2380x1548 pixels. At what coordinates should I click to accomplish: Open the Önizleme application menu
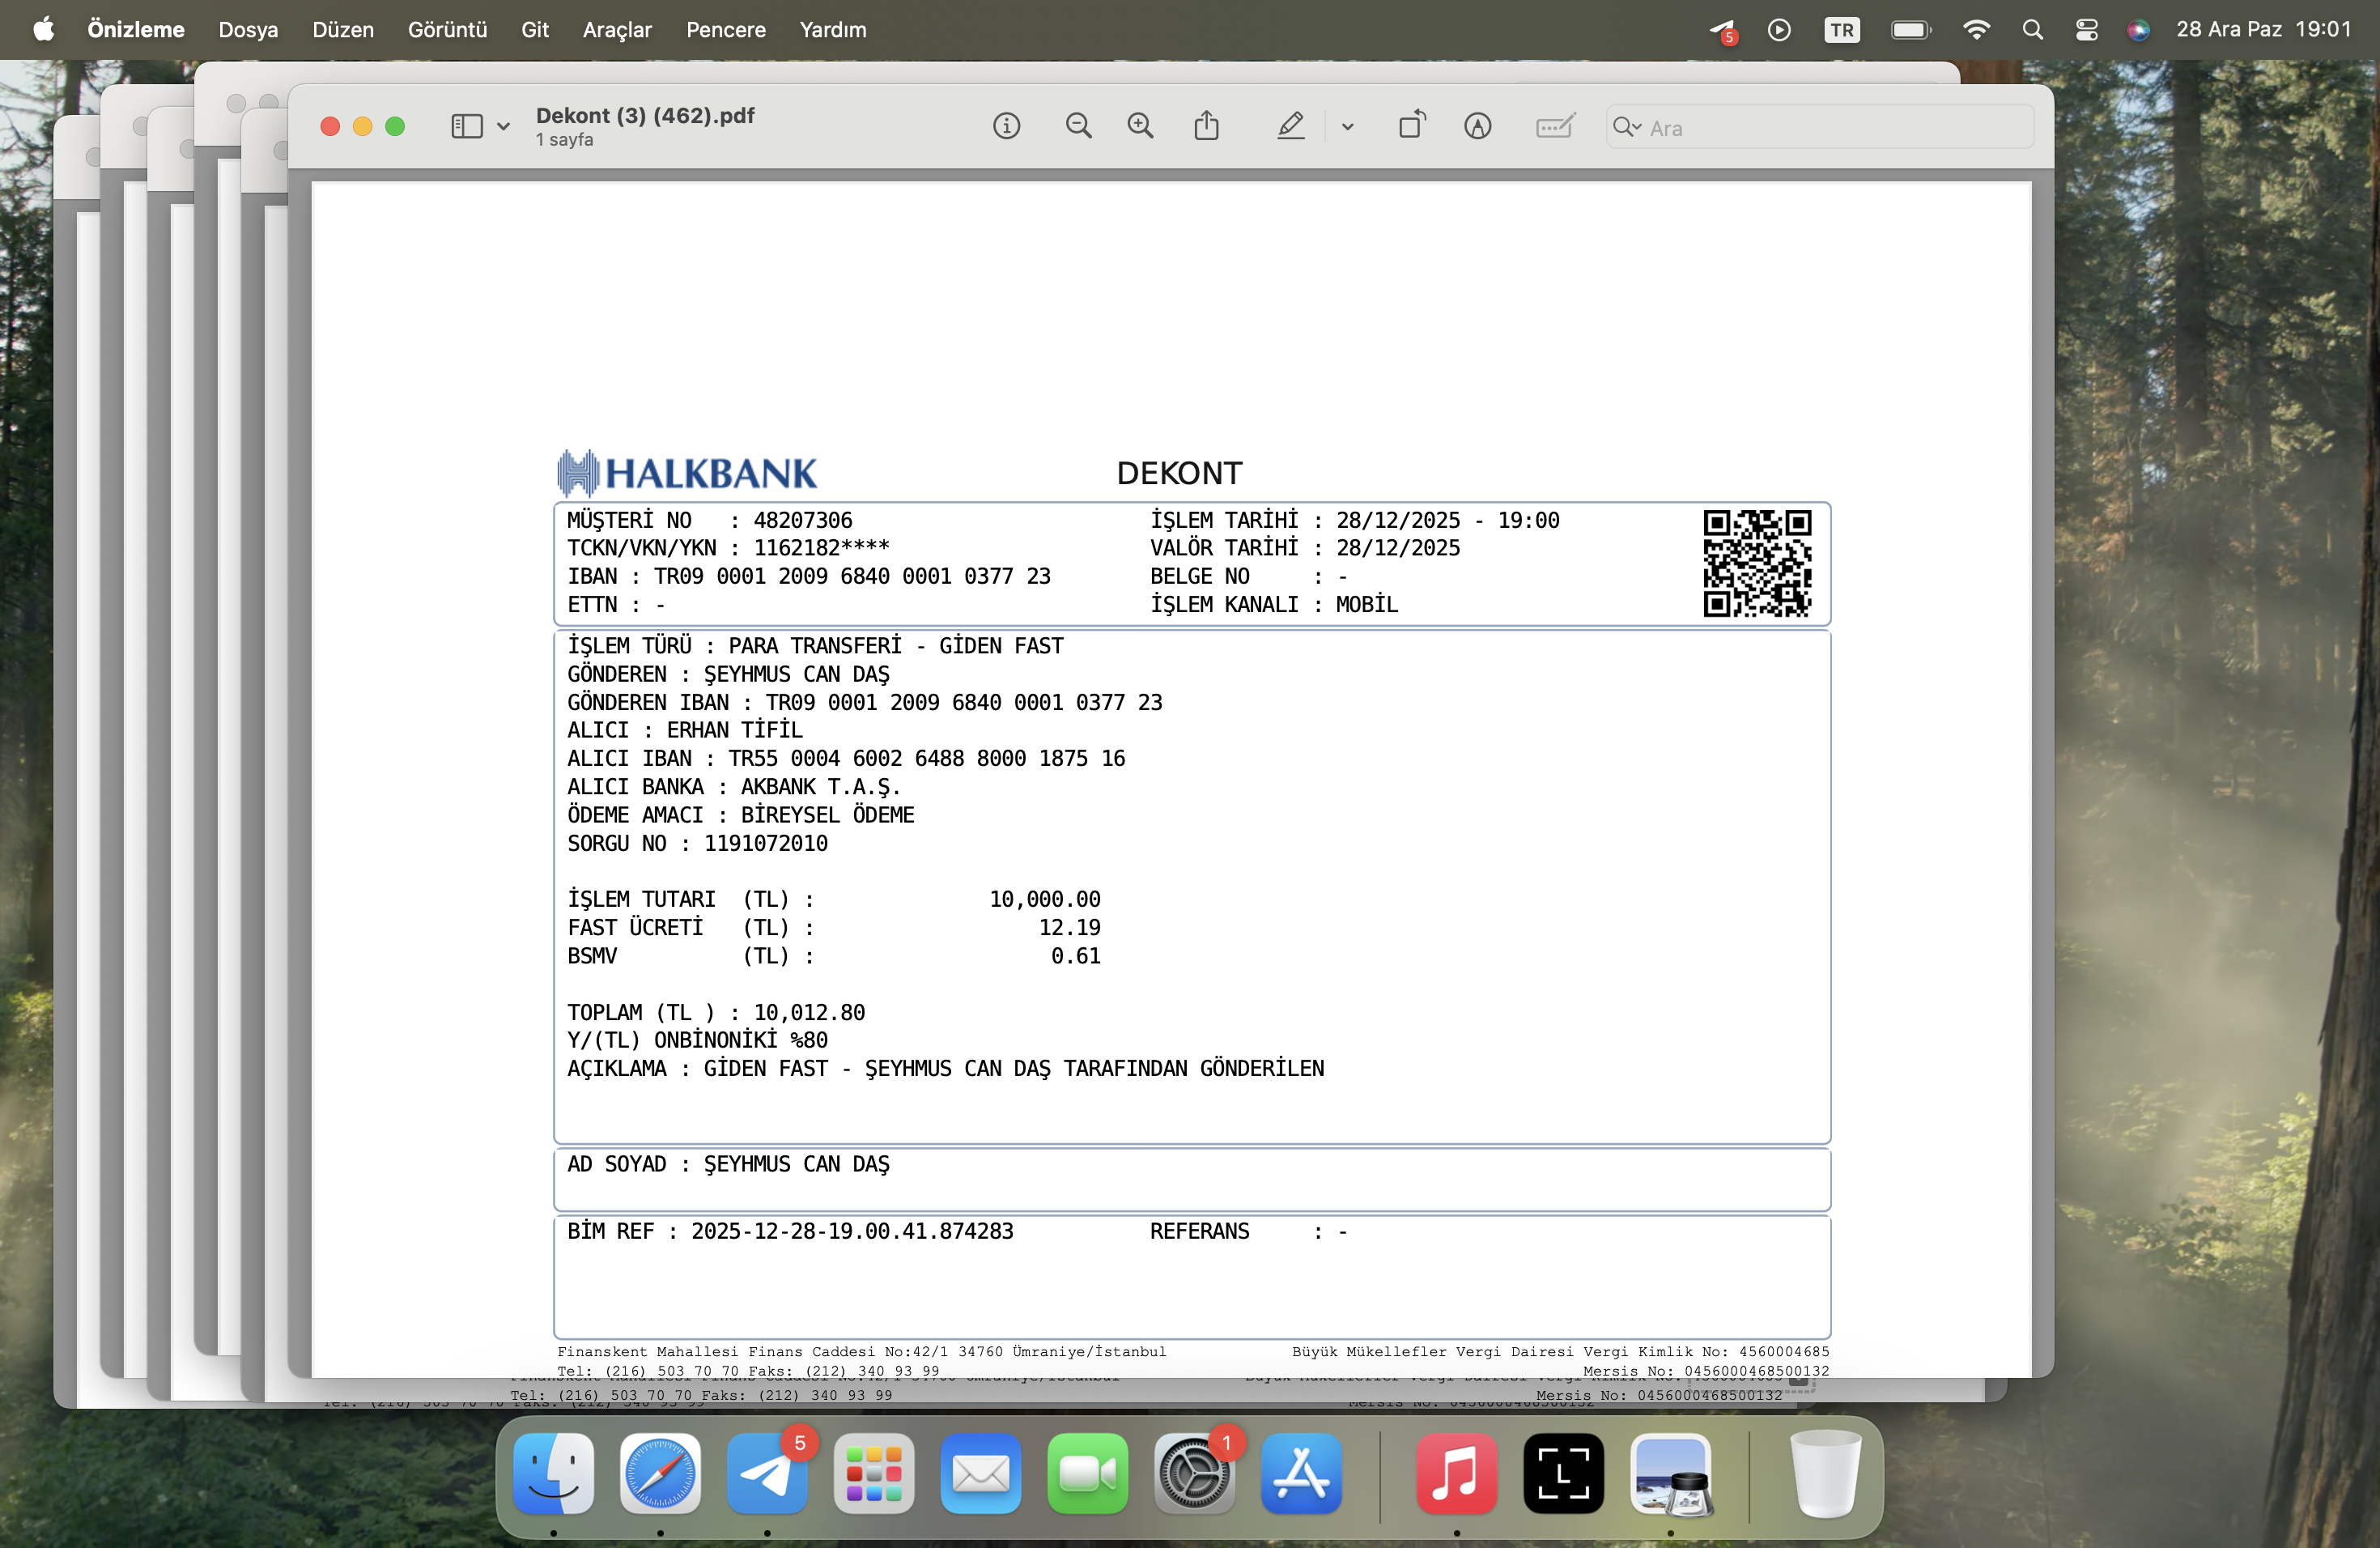point(136,30)
